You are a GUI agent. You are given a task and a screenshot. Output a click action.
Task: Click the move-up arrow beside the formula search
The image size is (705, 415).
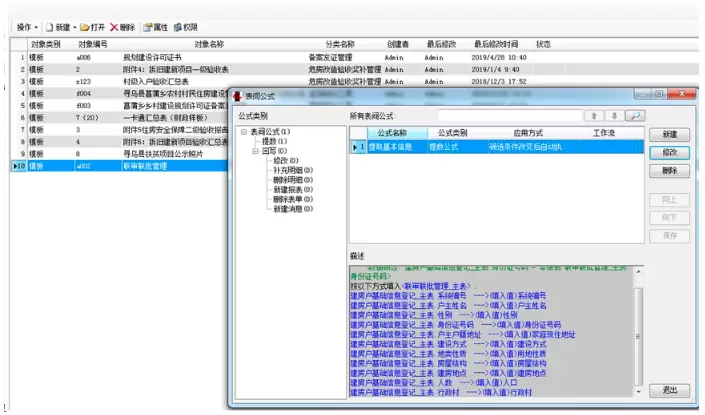click(595, 116)
